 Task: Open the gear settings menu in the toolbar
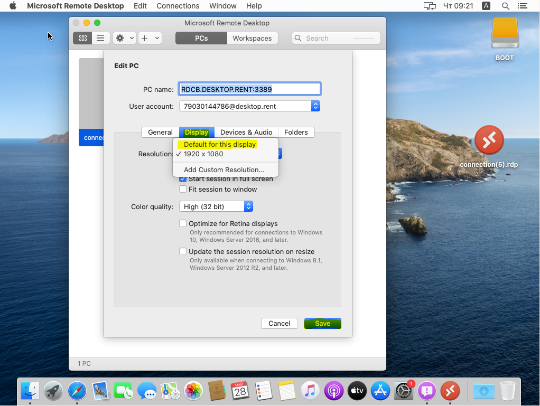coord(124,38)
